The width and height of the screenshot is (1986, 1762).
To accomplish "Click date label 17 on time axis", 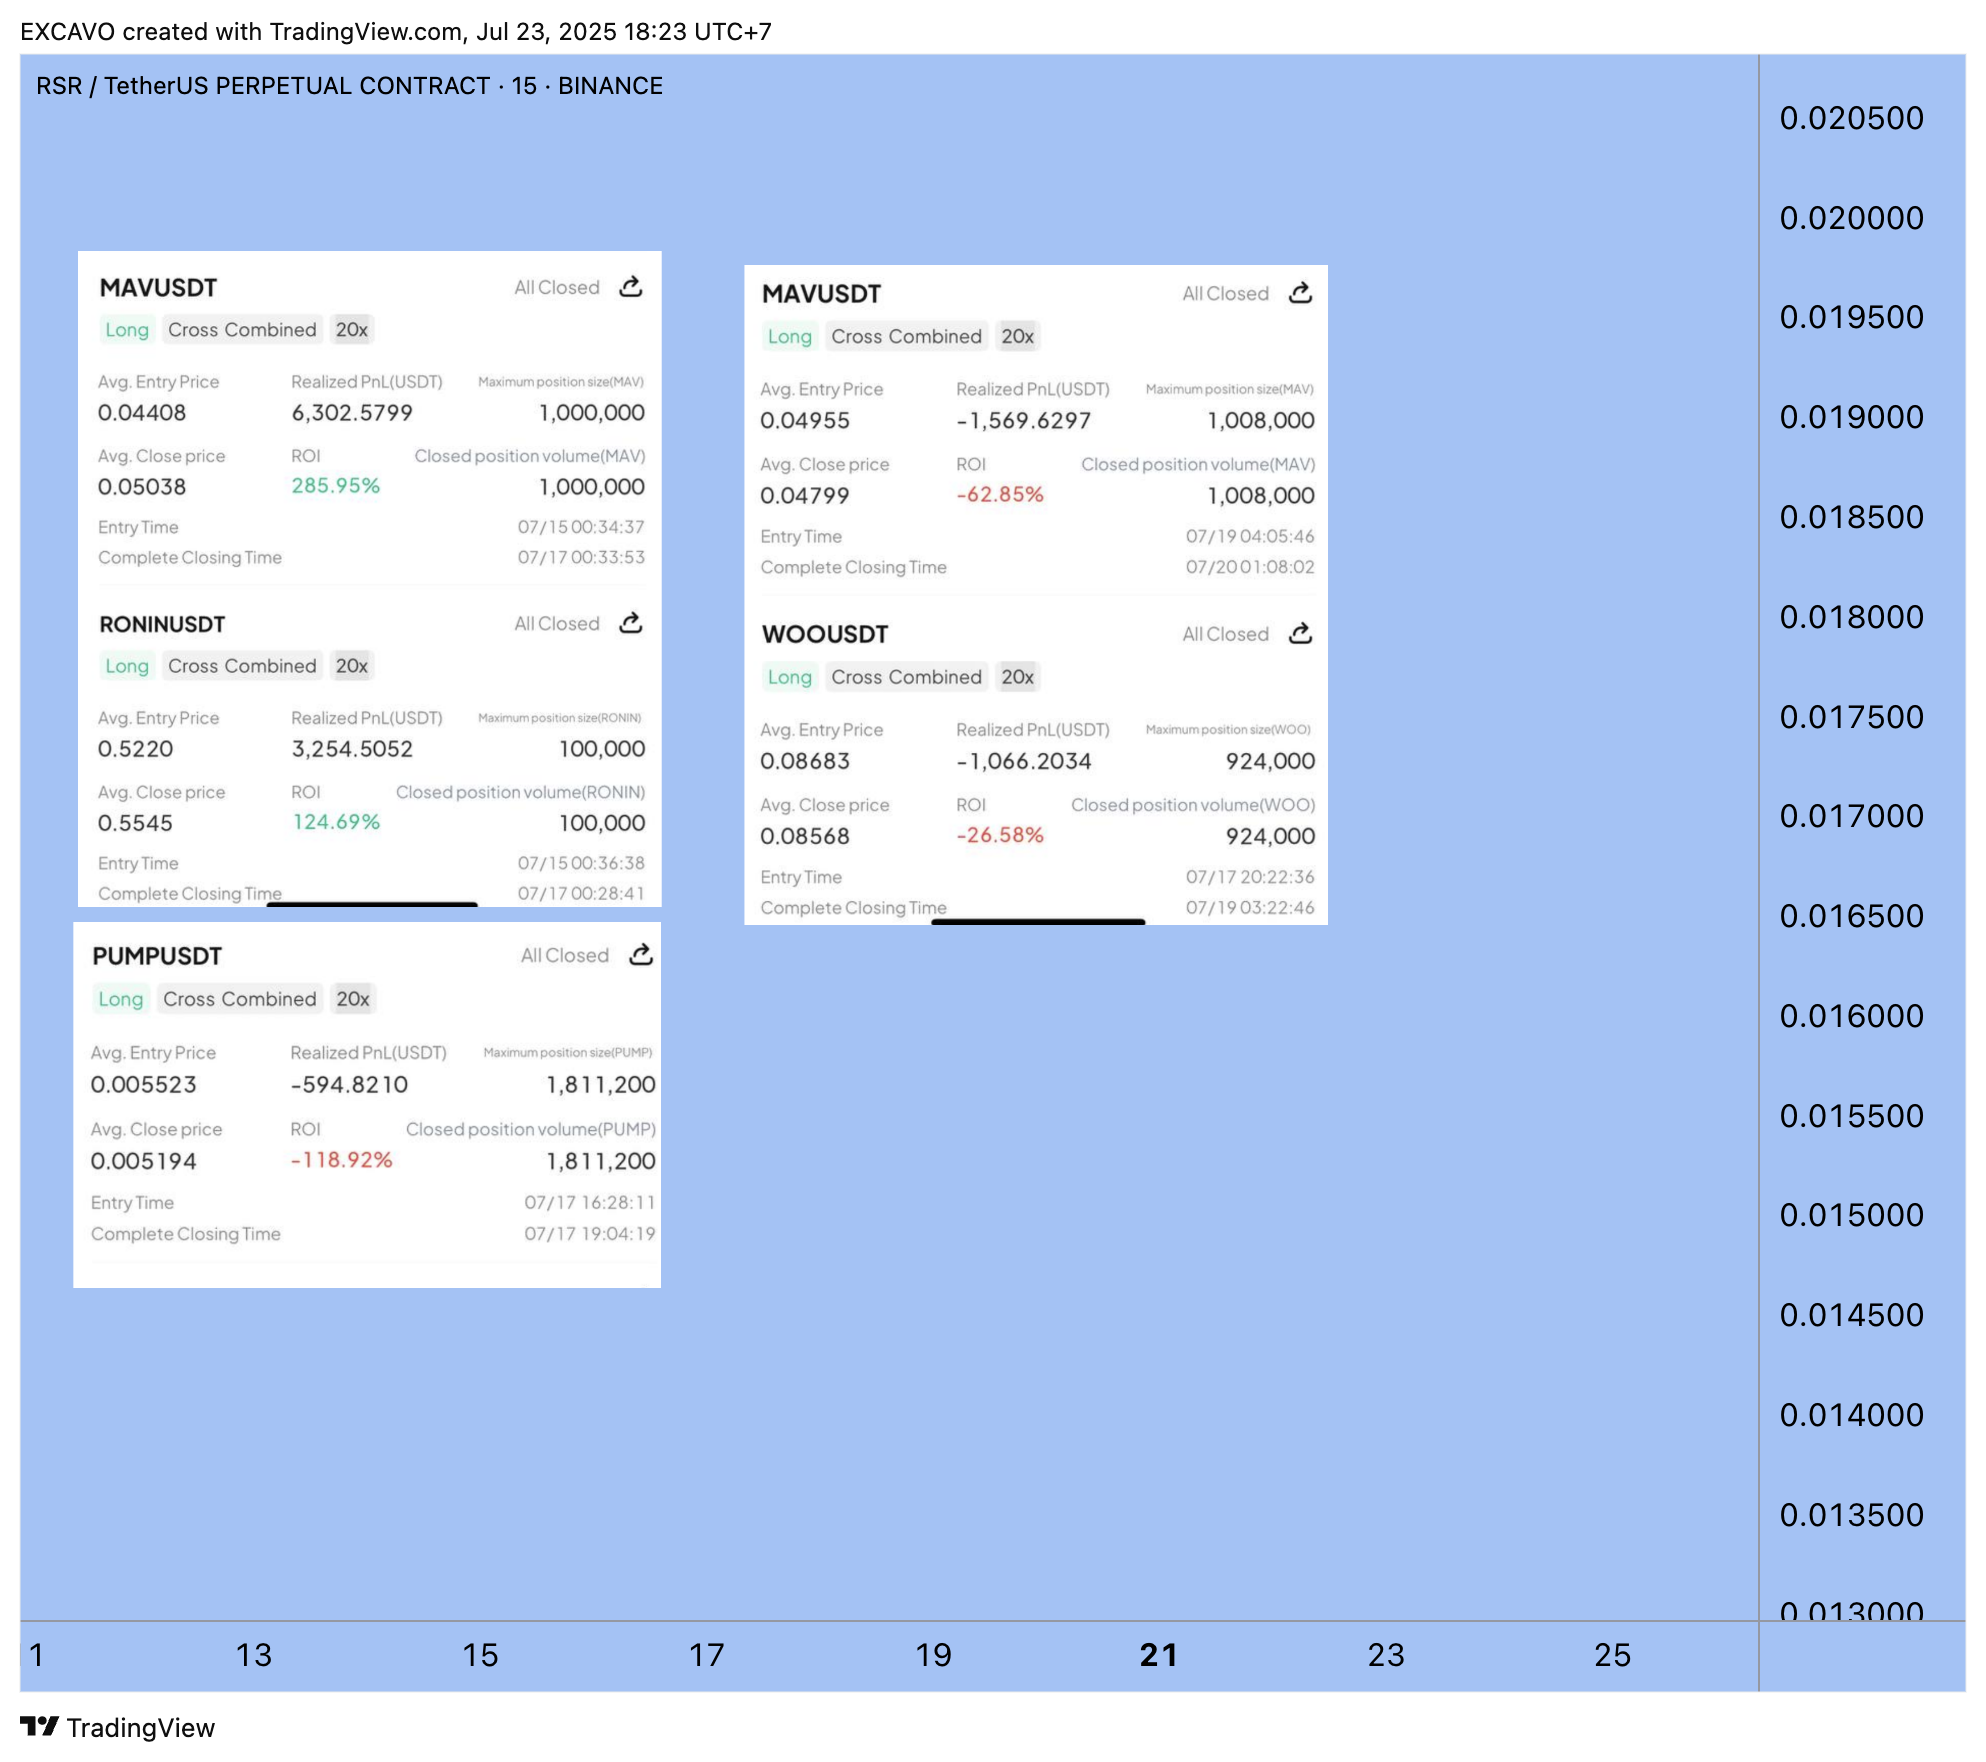I will click(707, 1655).
